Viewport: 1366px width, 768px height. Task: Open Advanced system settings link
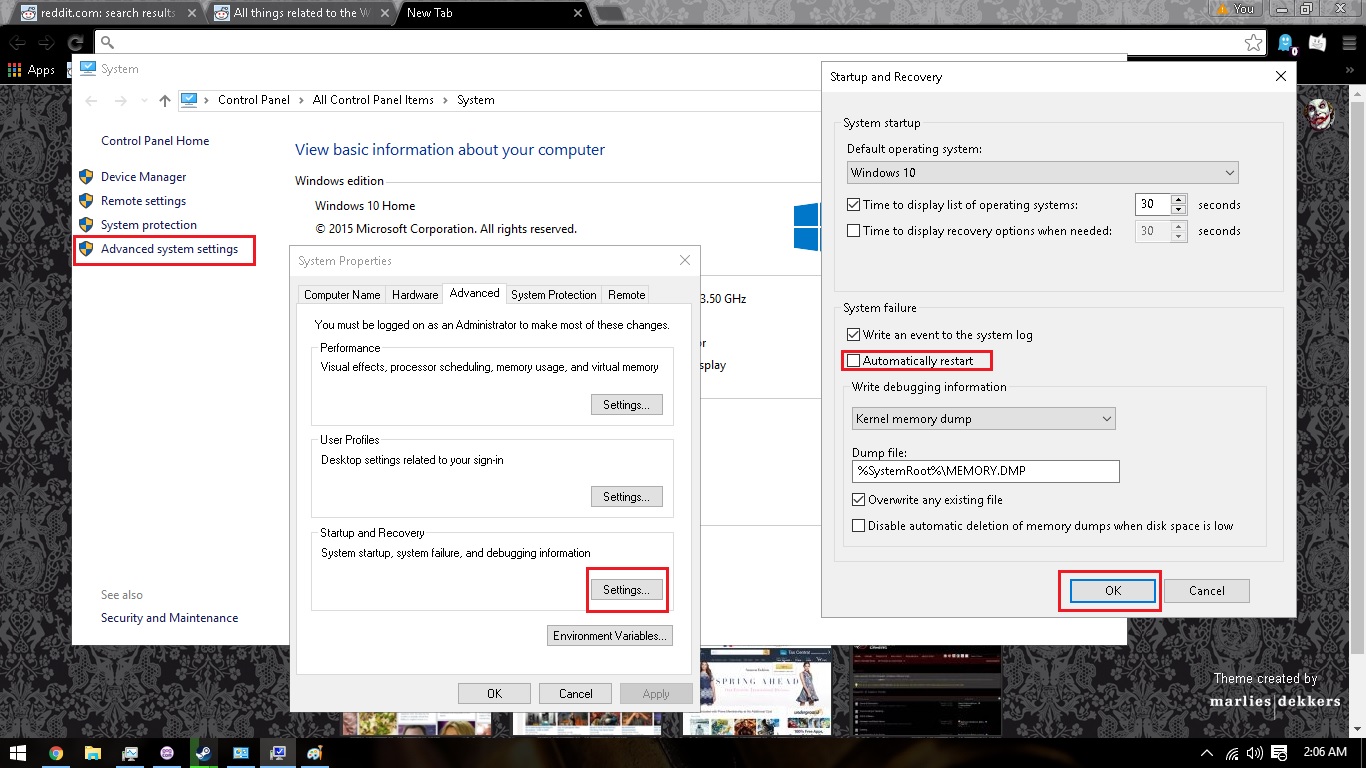[x=170, y=249]
